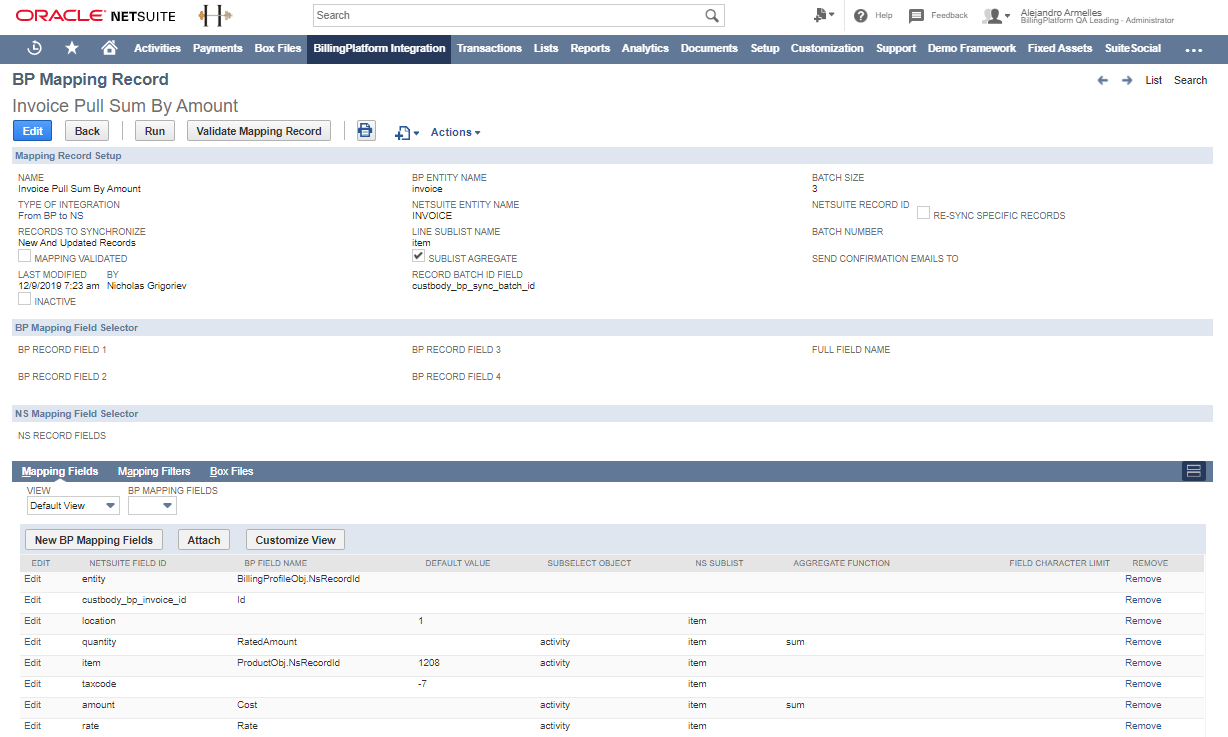Image resolution: width=1228 pixels, height=737 pixels.
Task: Switch to the Box Files subtab
Action: coord(232,471)
